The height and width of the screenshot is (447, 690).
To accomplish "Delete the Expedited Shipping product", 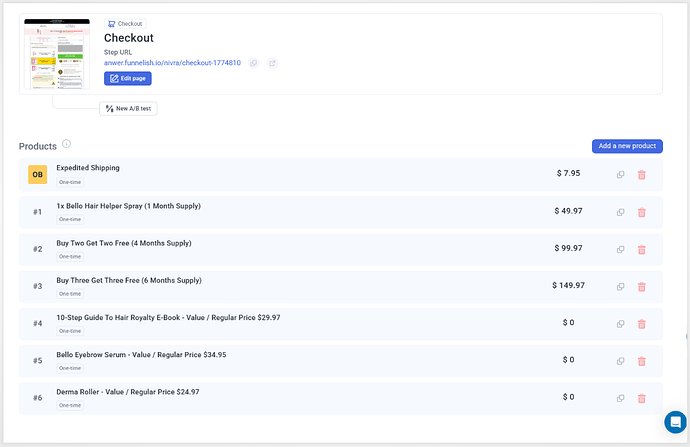I will click(641, 175).
